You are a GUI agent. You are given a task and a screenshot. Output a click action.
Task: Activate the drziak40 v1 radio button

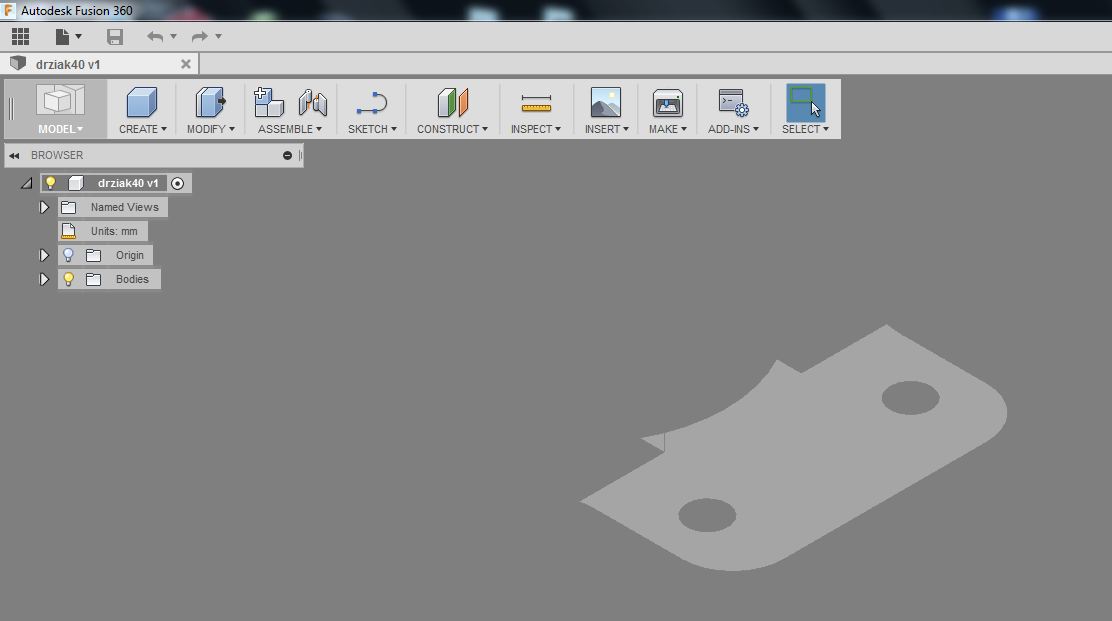(178, 183)
